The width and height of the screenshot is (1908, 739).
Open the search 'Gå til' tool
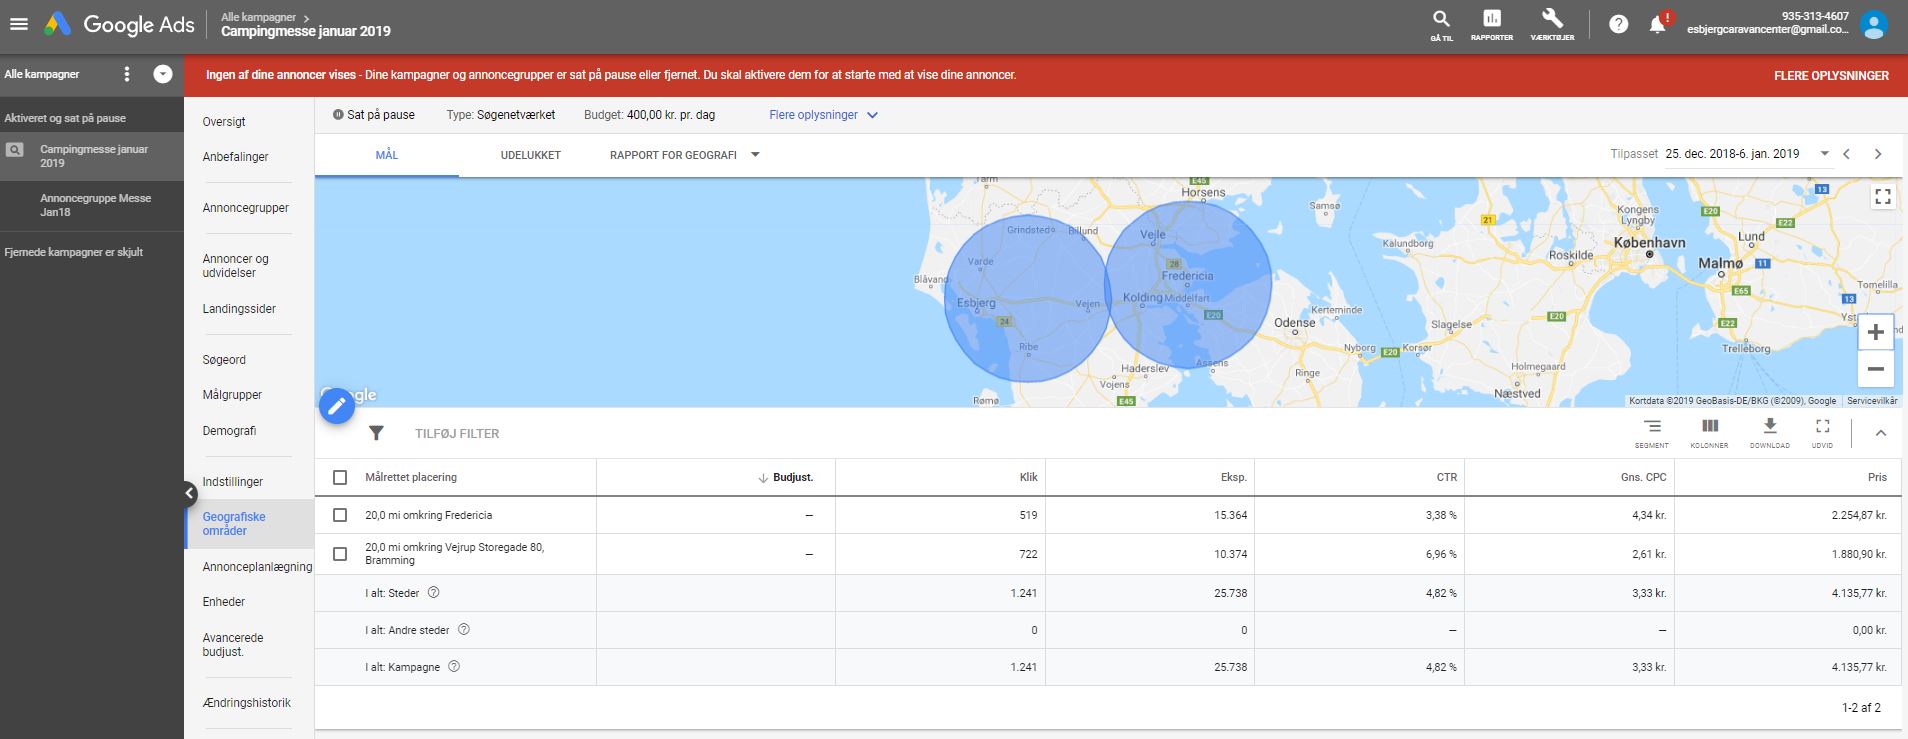pos(1441,25)
